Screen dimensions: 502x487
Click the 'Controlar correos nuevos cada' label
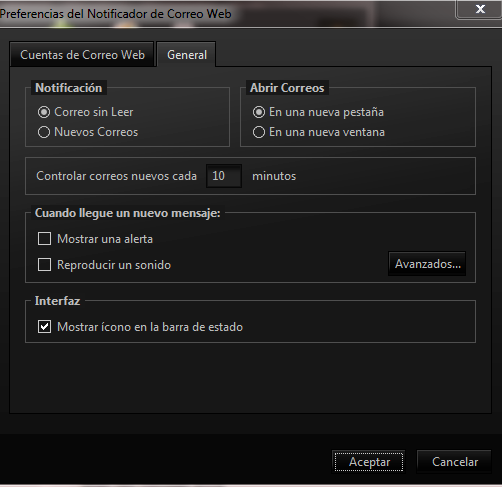[116, 176]
